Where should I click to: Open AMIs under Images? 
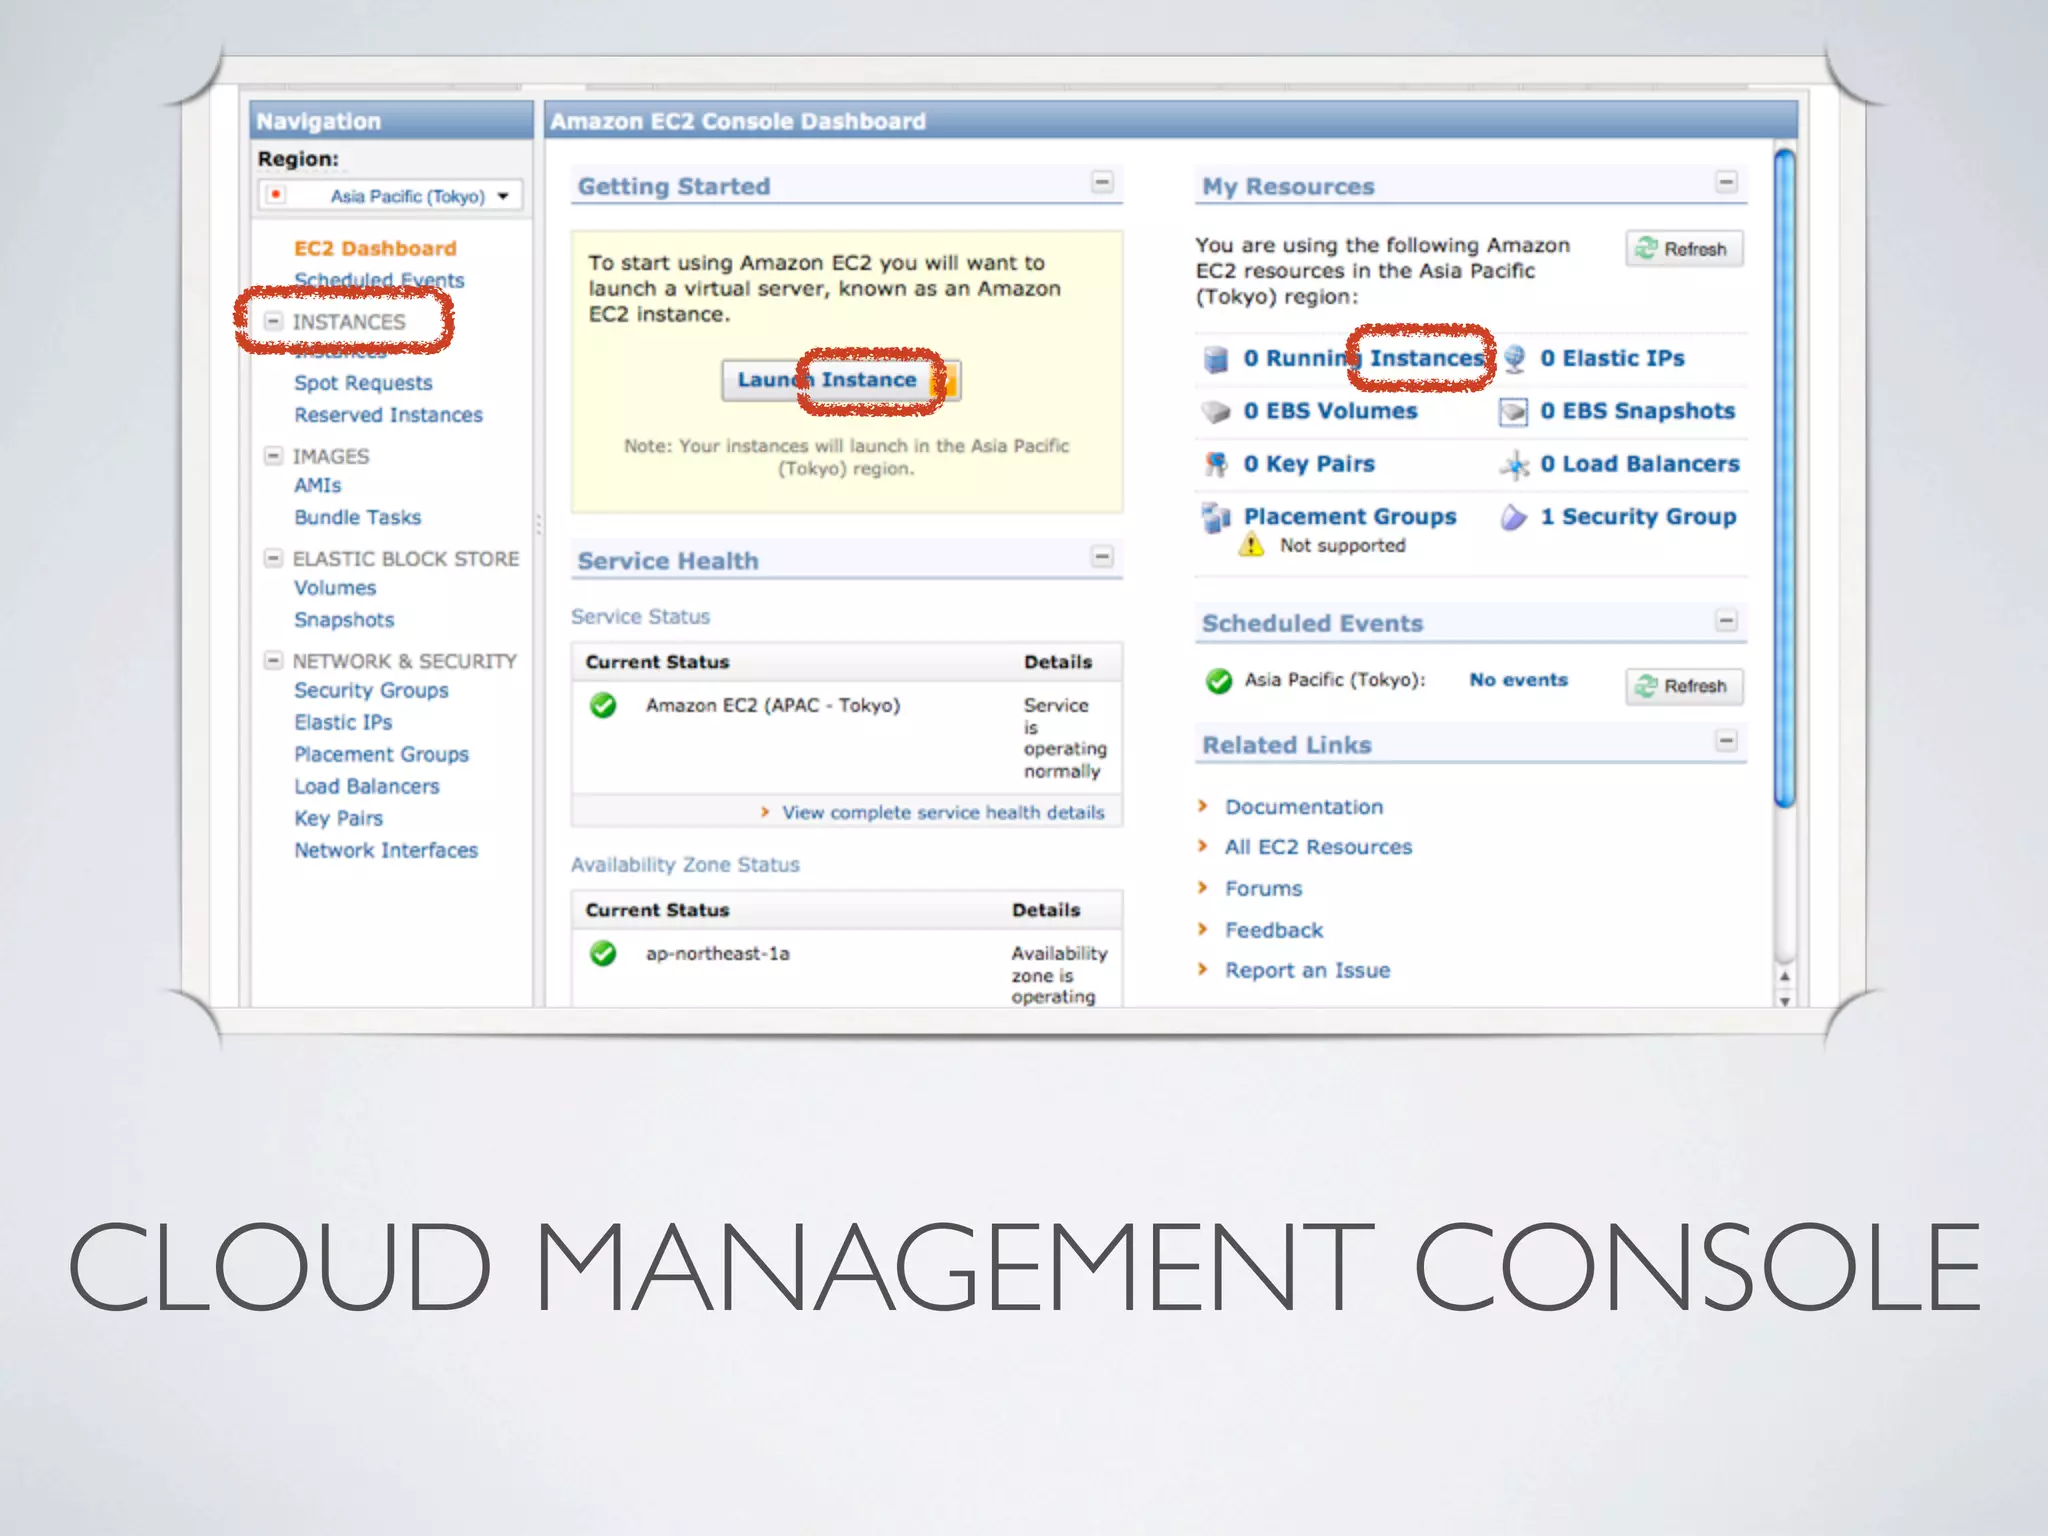pyautogui.click(x=317, y=485)
